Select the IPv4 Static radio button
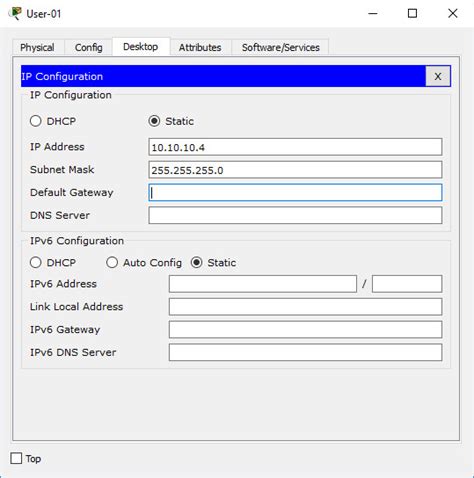The height and width of the screenshot is (478, 474). [154, 121]
